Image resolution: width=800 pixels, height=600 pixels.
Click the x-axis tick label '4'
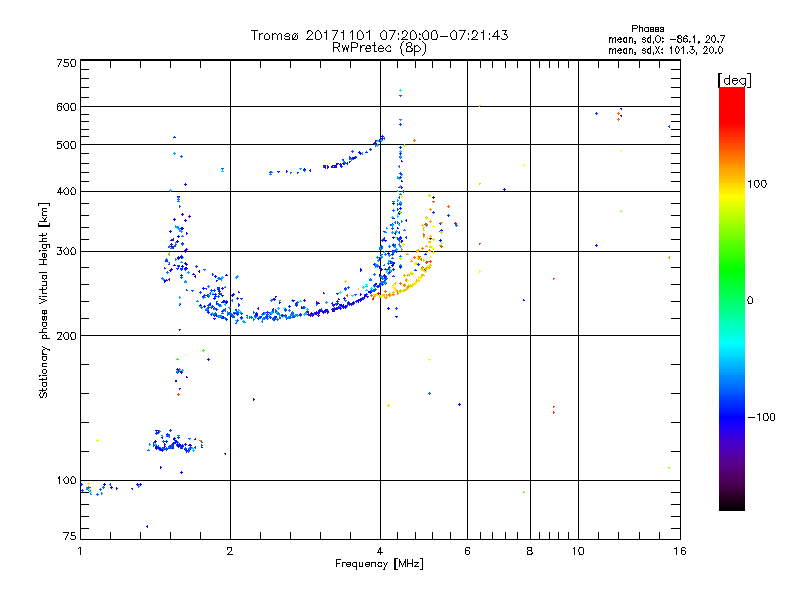tap(380, 551)
